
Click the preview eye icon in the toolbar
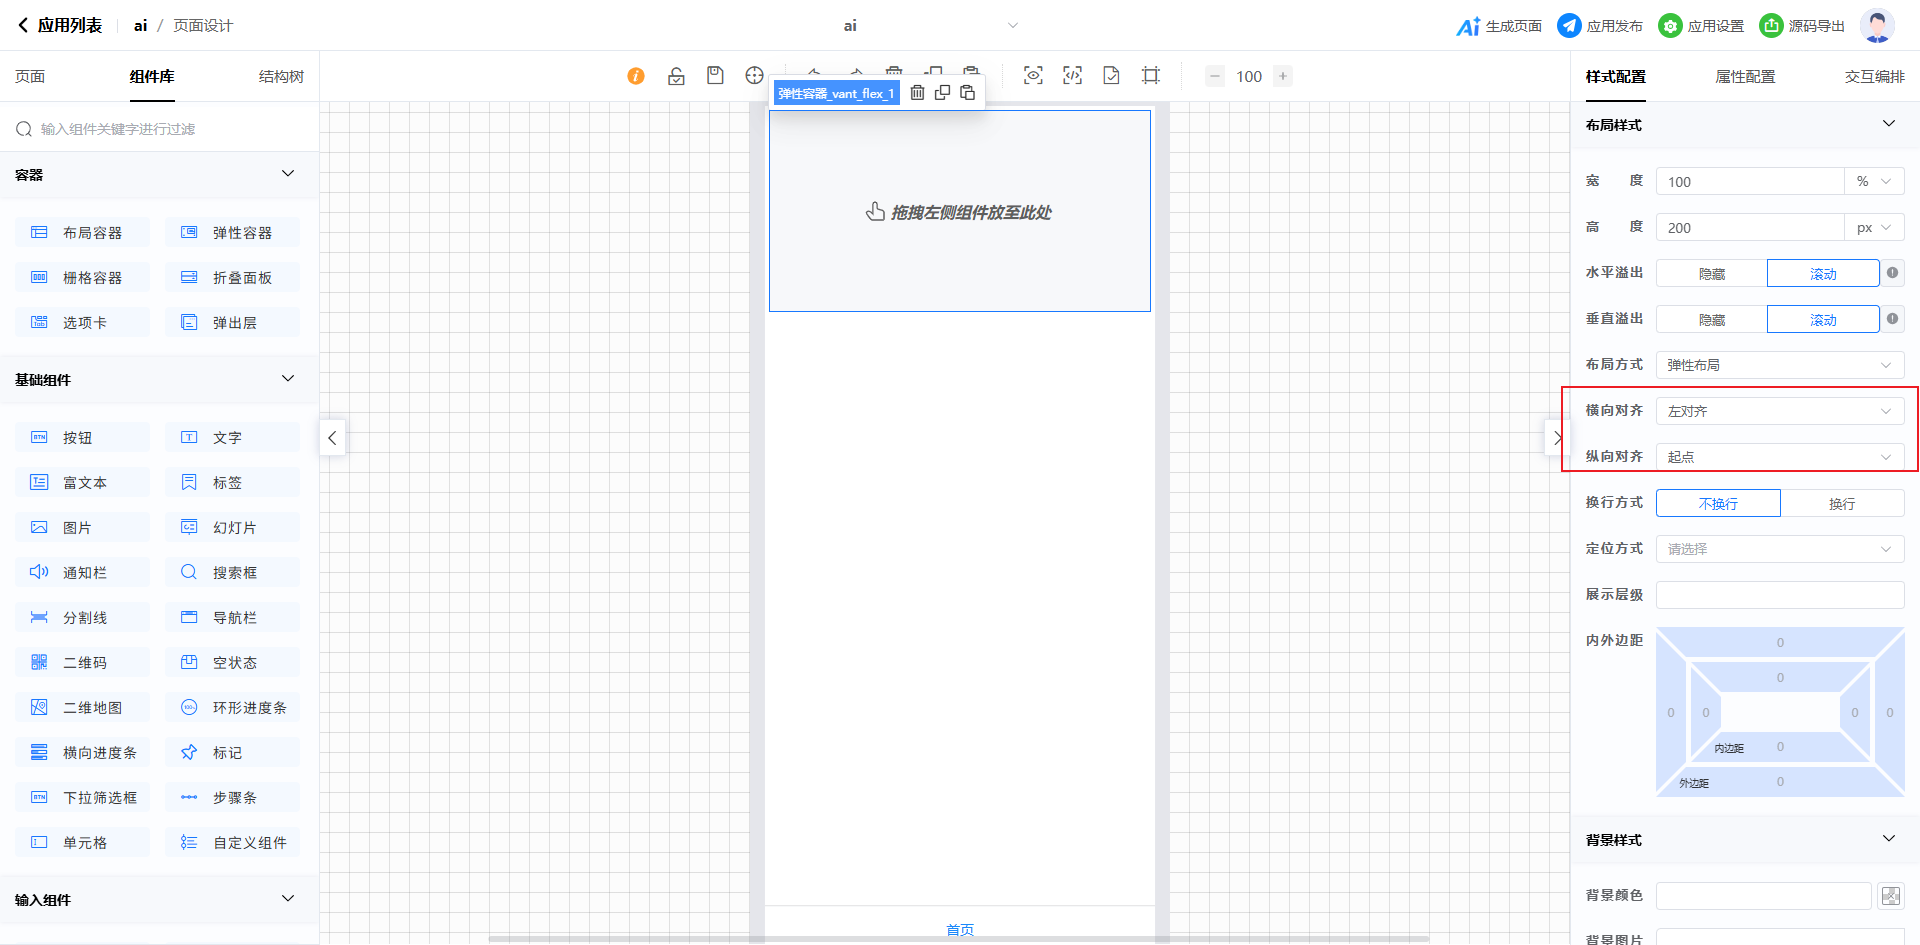[x=1033, y=76]
